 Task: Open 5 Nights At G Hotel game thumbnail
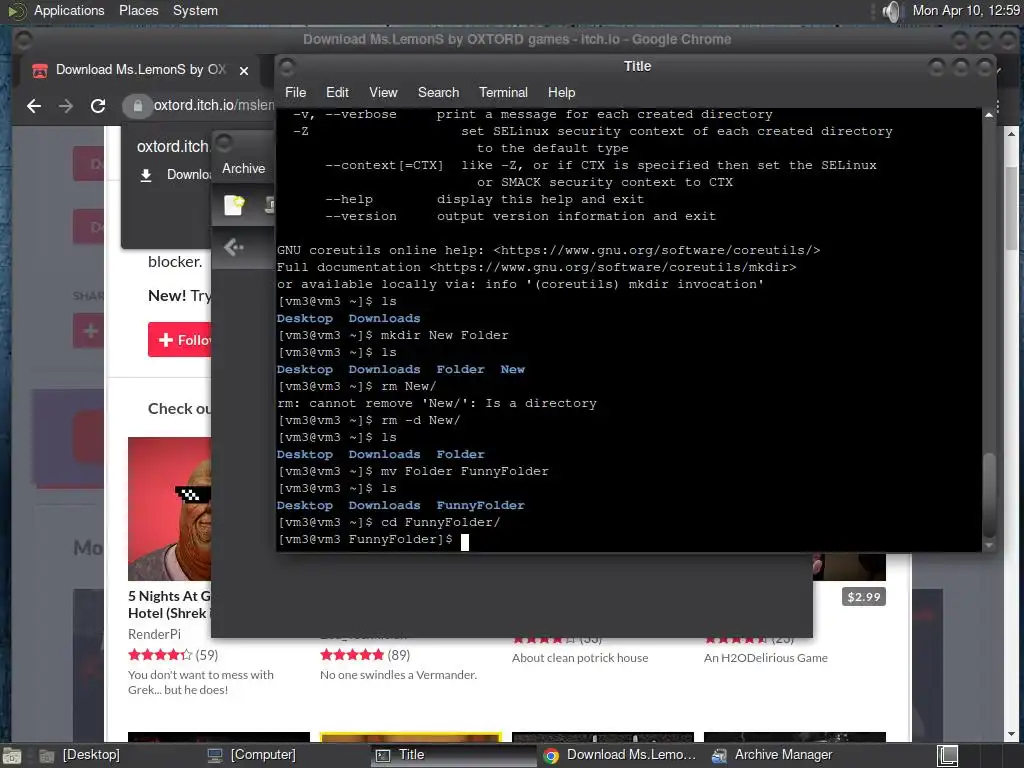point(170,509)
